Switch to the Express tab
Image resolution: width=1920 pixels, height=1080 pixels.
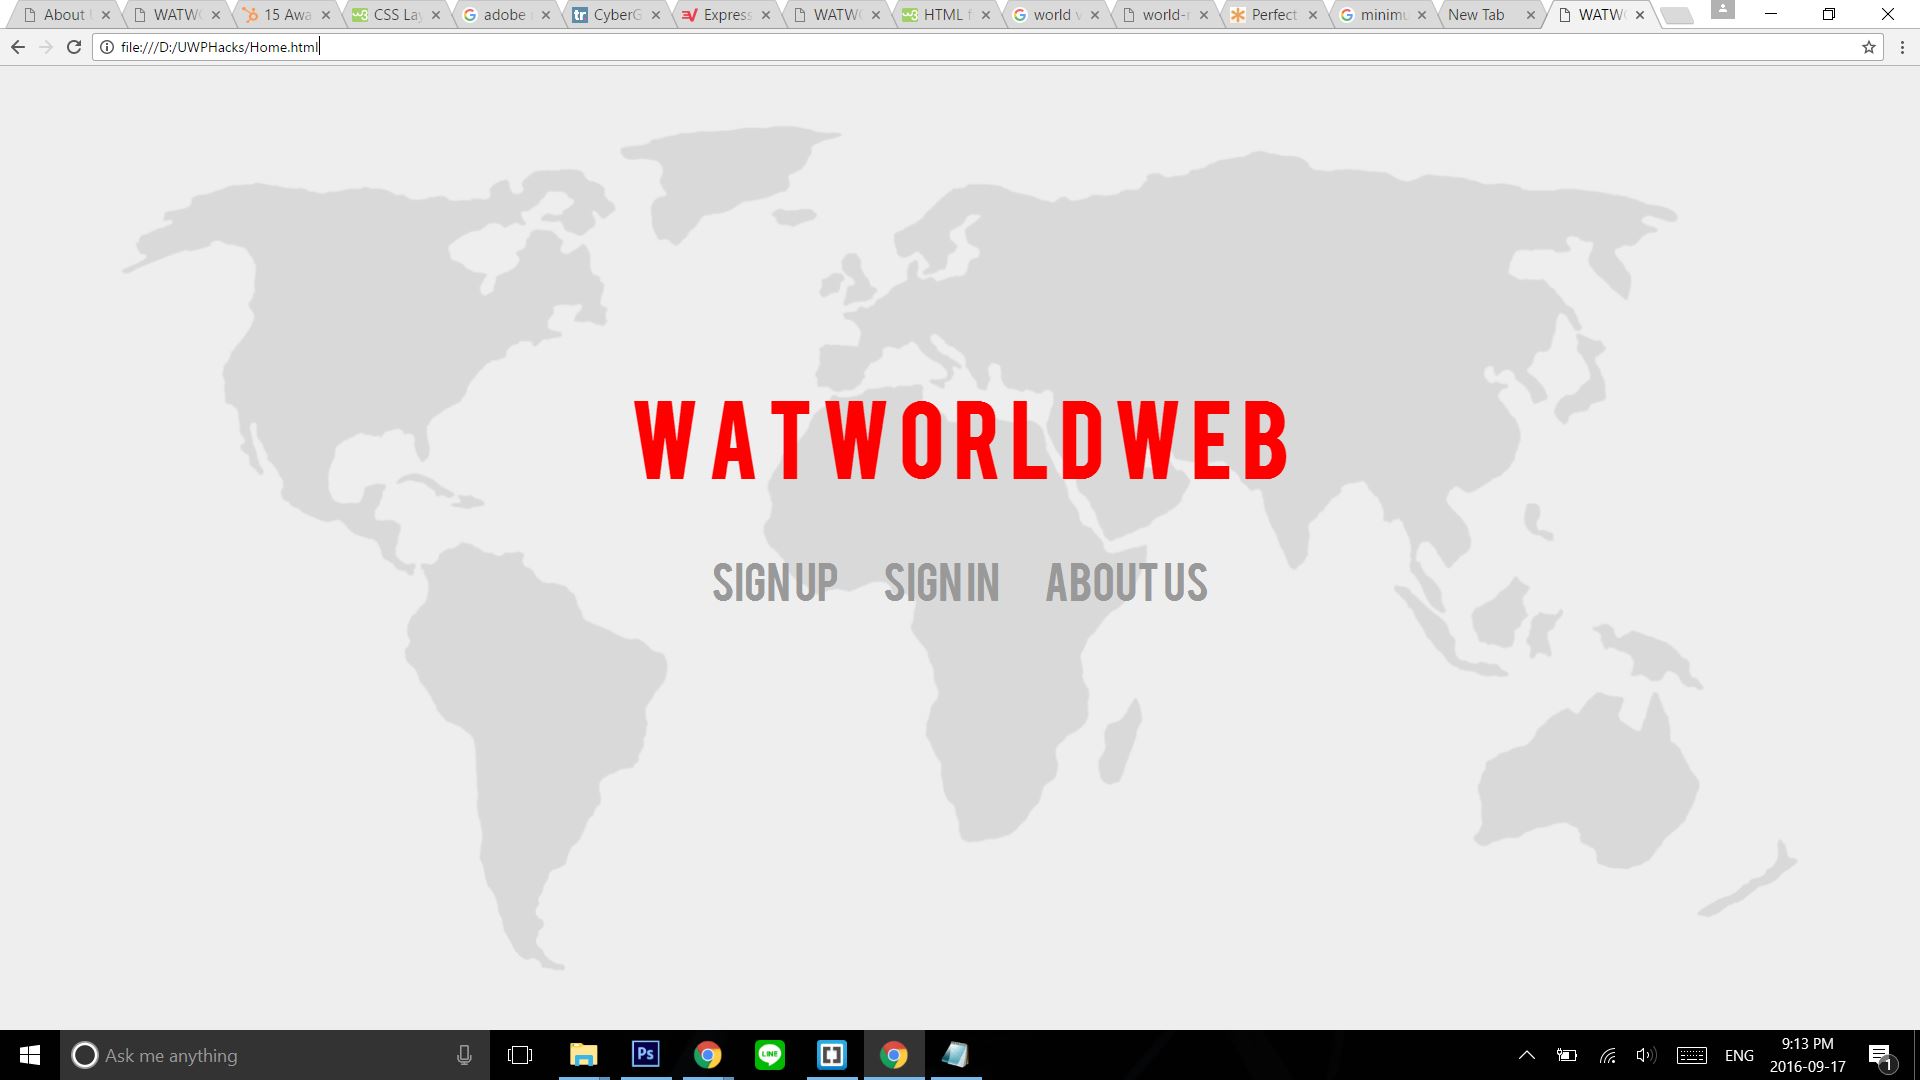[x=725, y=15]
